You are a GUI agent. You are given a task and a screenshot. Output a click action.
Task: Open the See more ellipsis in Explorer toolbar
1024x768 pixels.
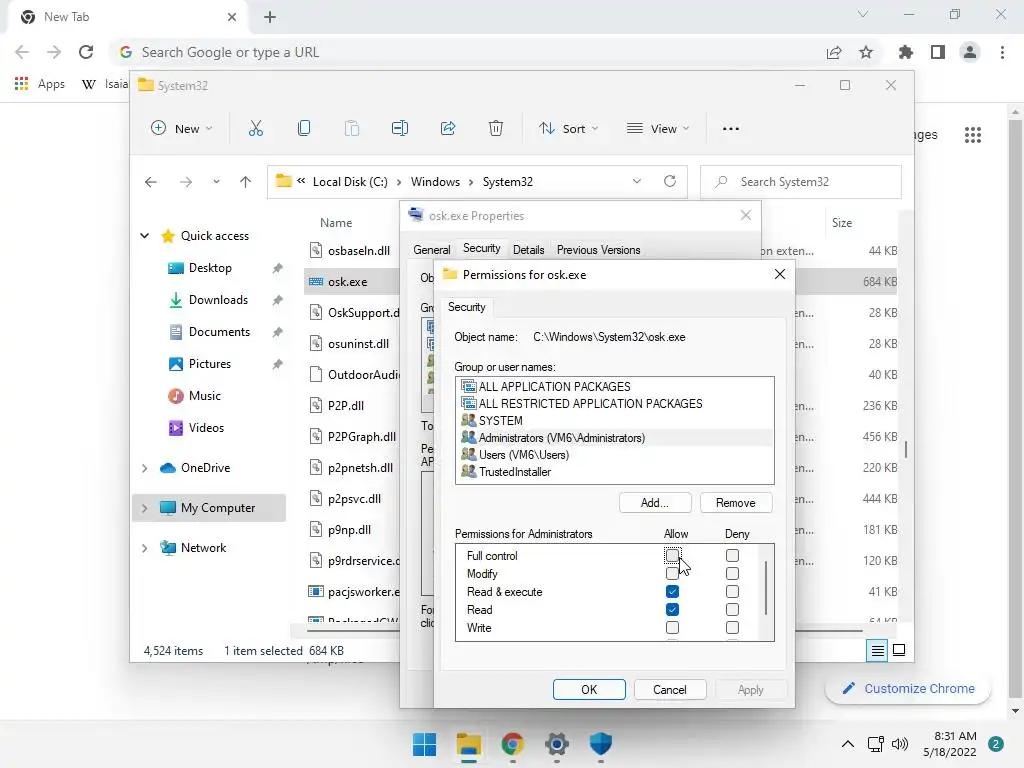[731, 129]
